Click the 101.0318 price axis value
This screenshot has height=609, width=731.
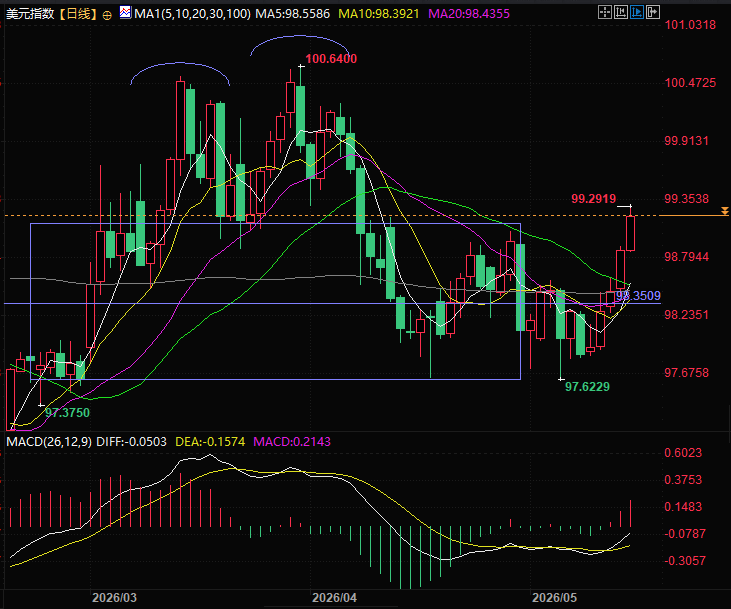[x=690, y=25]
